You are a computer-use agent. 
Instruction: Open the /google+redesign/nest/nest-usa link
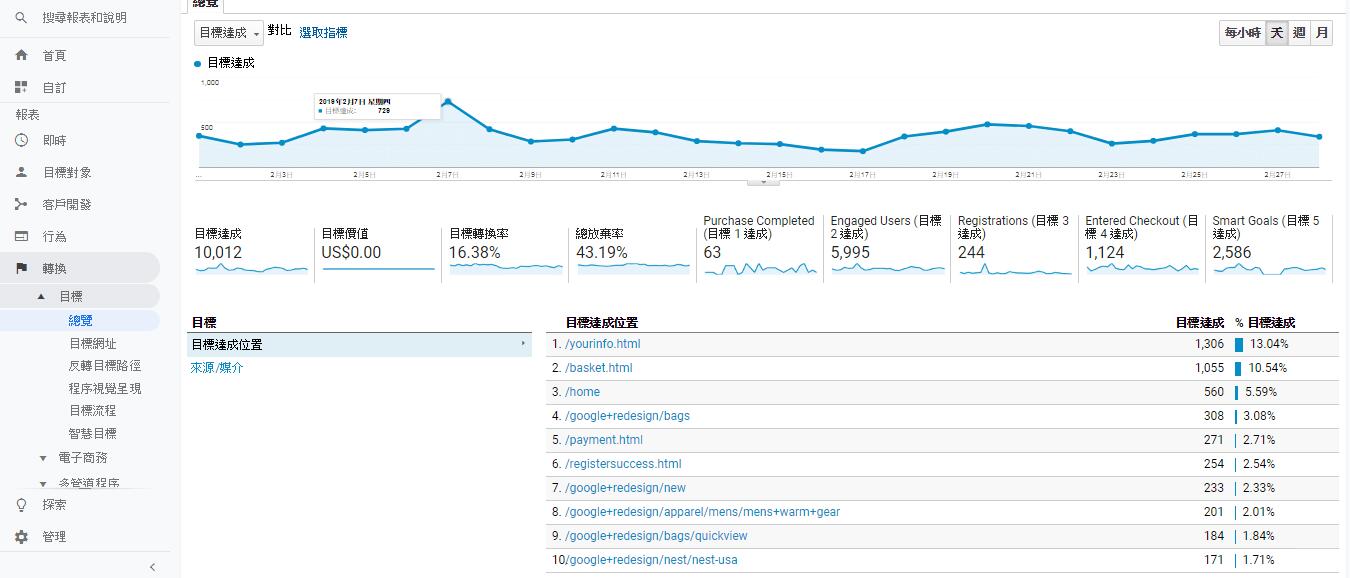[x=652, y=560]
